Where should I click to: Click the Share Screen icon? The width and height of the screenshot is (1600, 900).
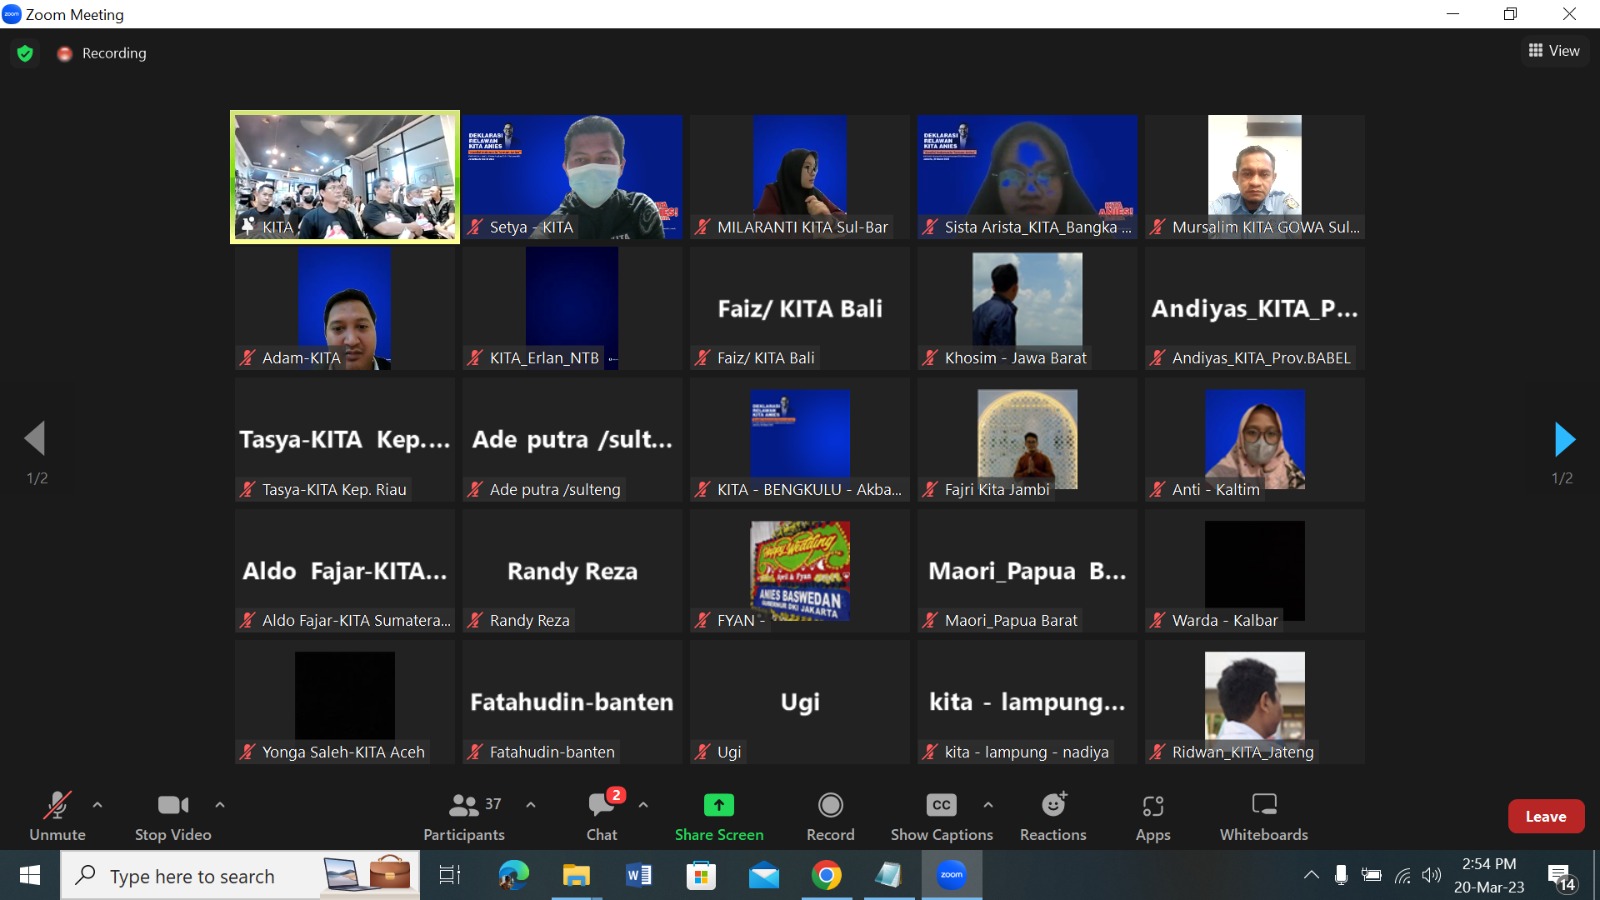(x=719, y=805)
